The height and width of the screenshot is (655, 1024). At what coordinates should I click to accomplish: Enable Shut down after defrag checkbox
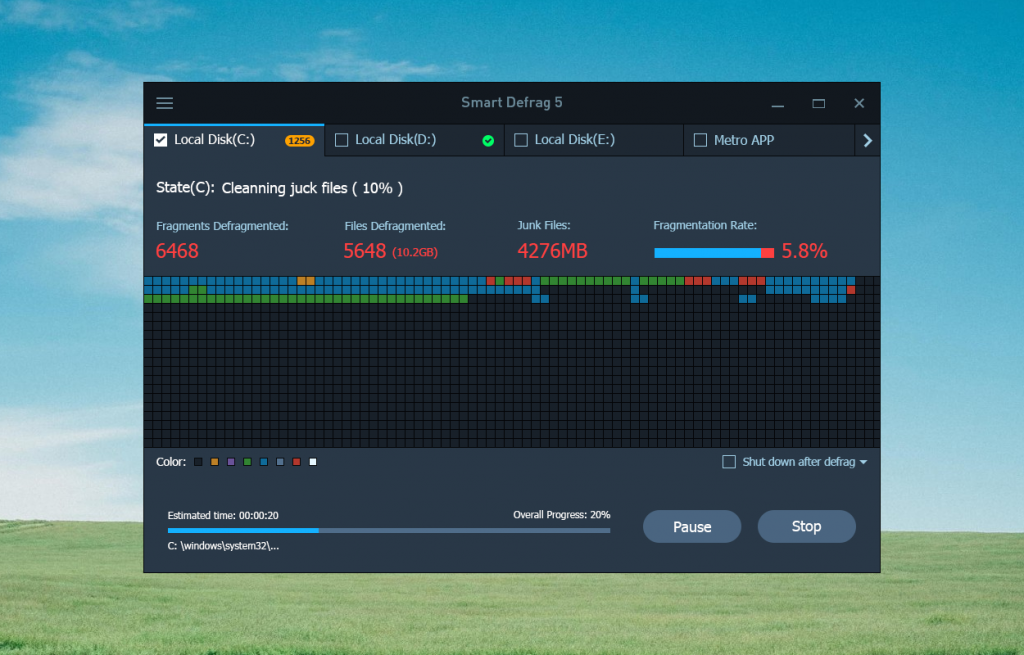tap(729, 462)
